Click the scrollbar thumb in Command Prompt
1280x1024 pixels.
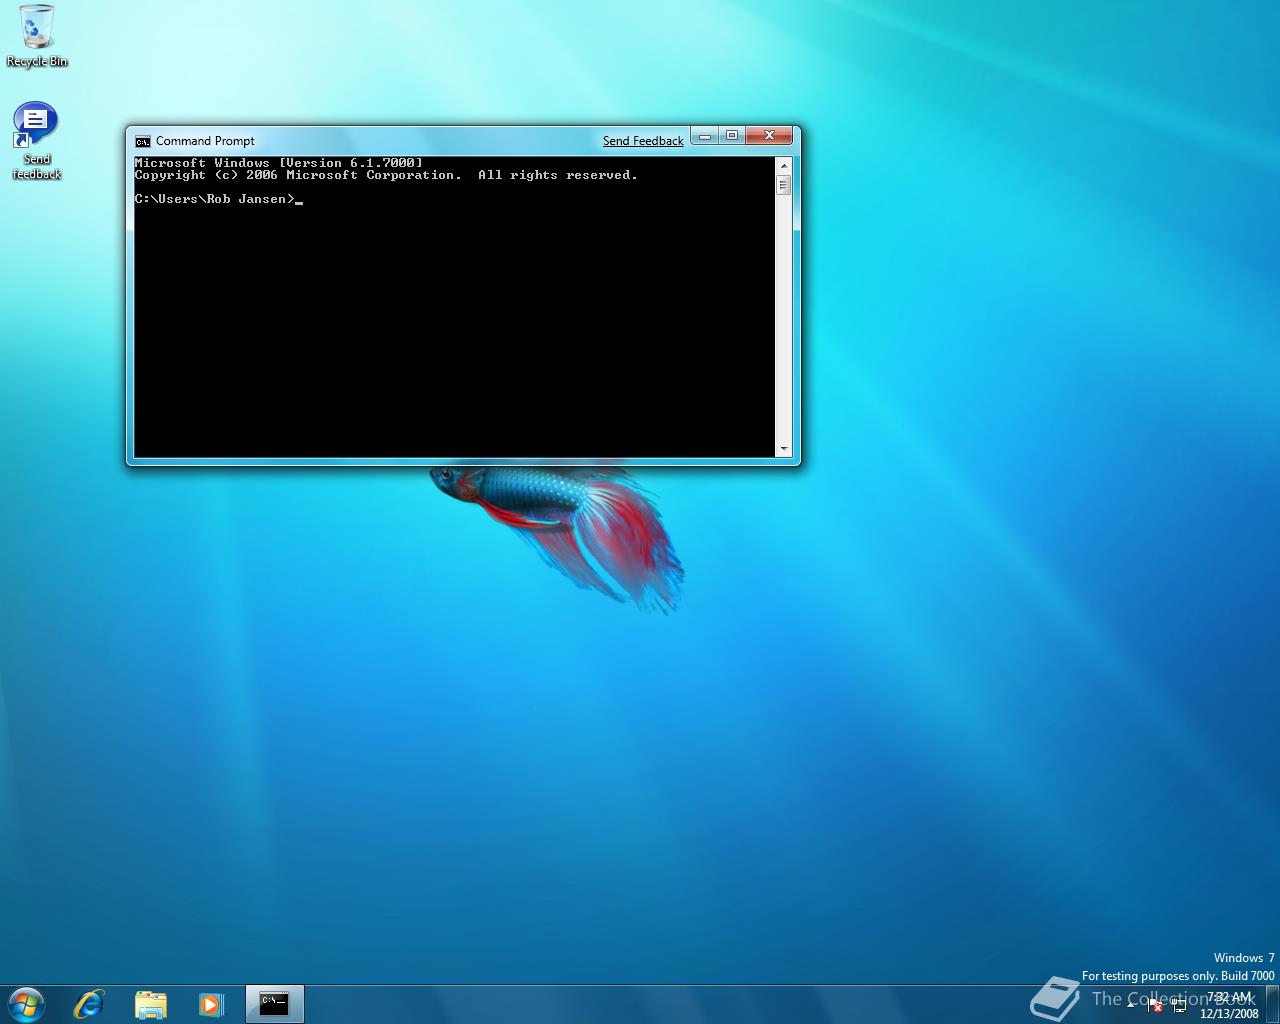point(783,185)
